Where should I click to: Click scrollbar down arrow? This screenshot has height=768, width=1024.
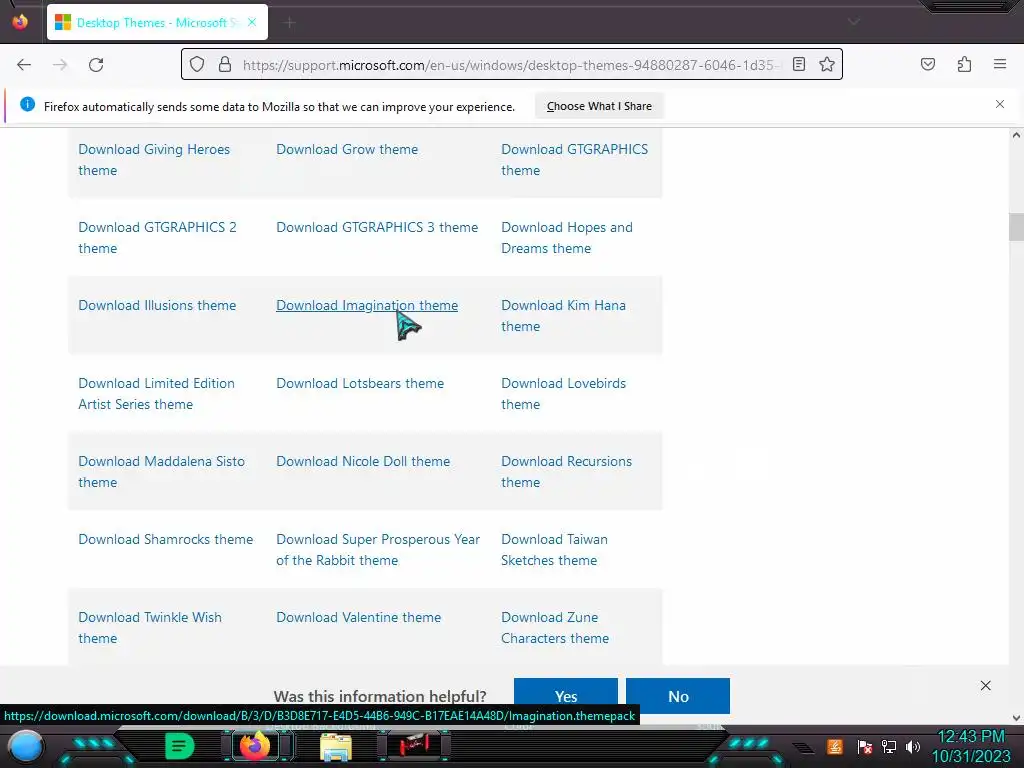click(1016, 718)
